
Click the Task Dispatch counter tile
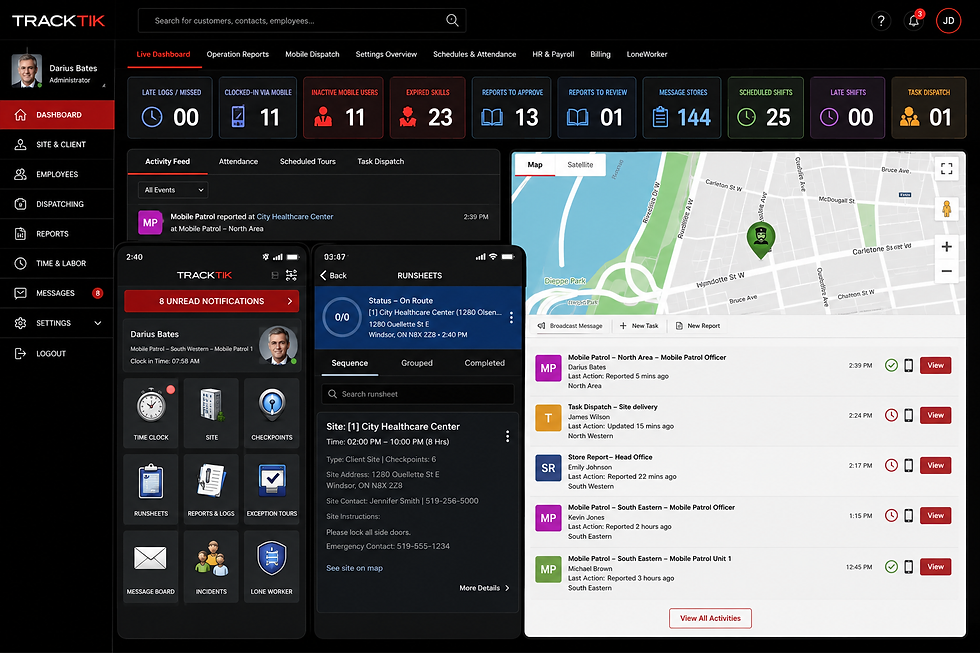tap(928, 107)
